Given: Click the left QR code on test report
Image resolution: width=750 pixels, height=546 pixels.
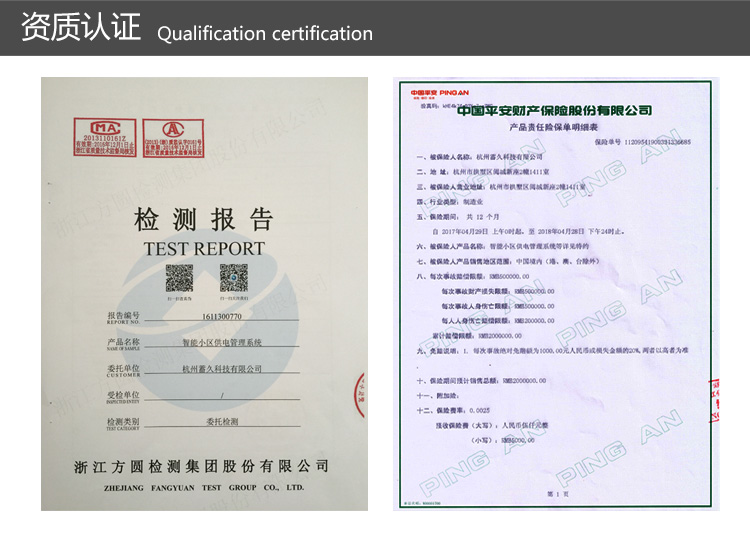Looking at the screenshot, I should point(179,278).
